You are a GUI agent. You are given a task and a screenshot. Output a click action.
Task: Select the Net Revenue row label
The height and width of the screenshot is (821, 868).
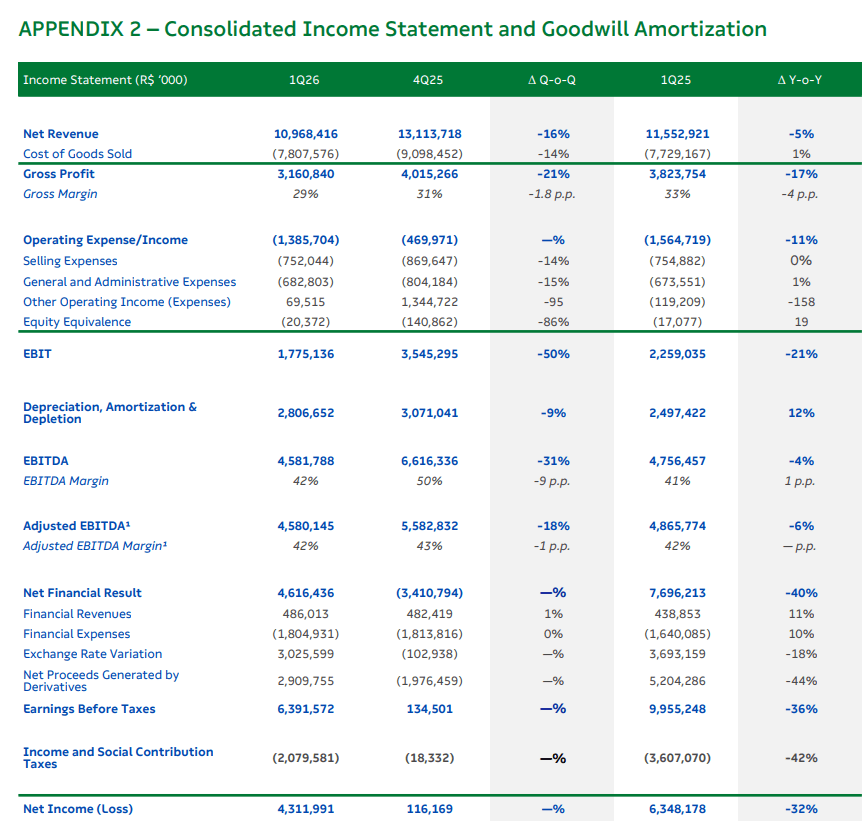pos(61,134)
